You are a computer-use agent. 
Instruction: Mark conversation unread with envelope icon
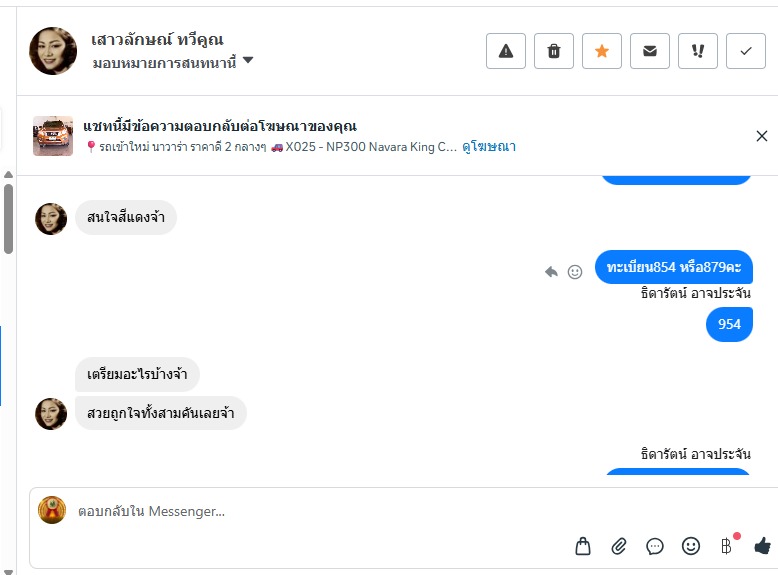click(650, 51)
